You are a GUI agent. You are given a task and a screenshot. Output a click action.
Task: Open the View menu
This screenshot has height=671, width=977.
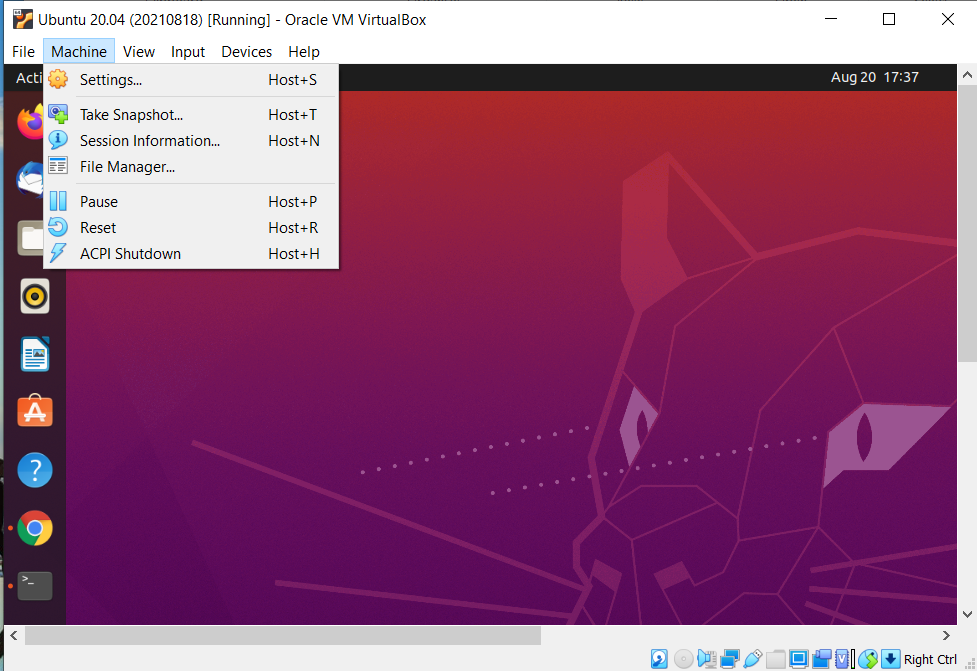139,52
